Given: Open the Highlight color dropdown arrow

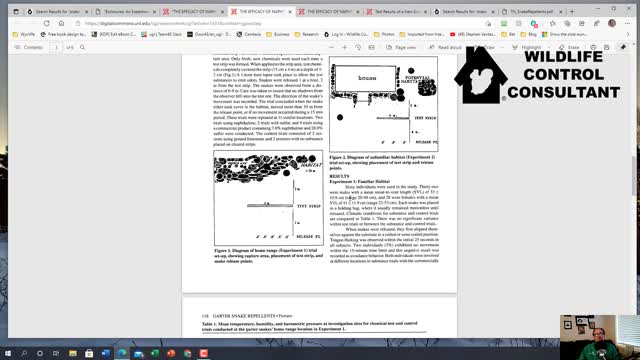Looking at the screenshot, I should tap(548, 47).
